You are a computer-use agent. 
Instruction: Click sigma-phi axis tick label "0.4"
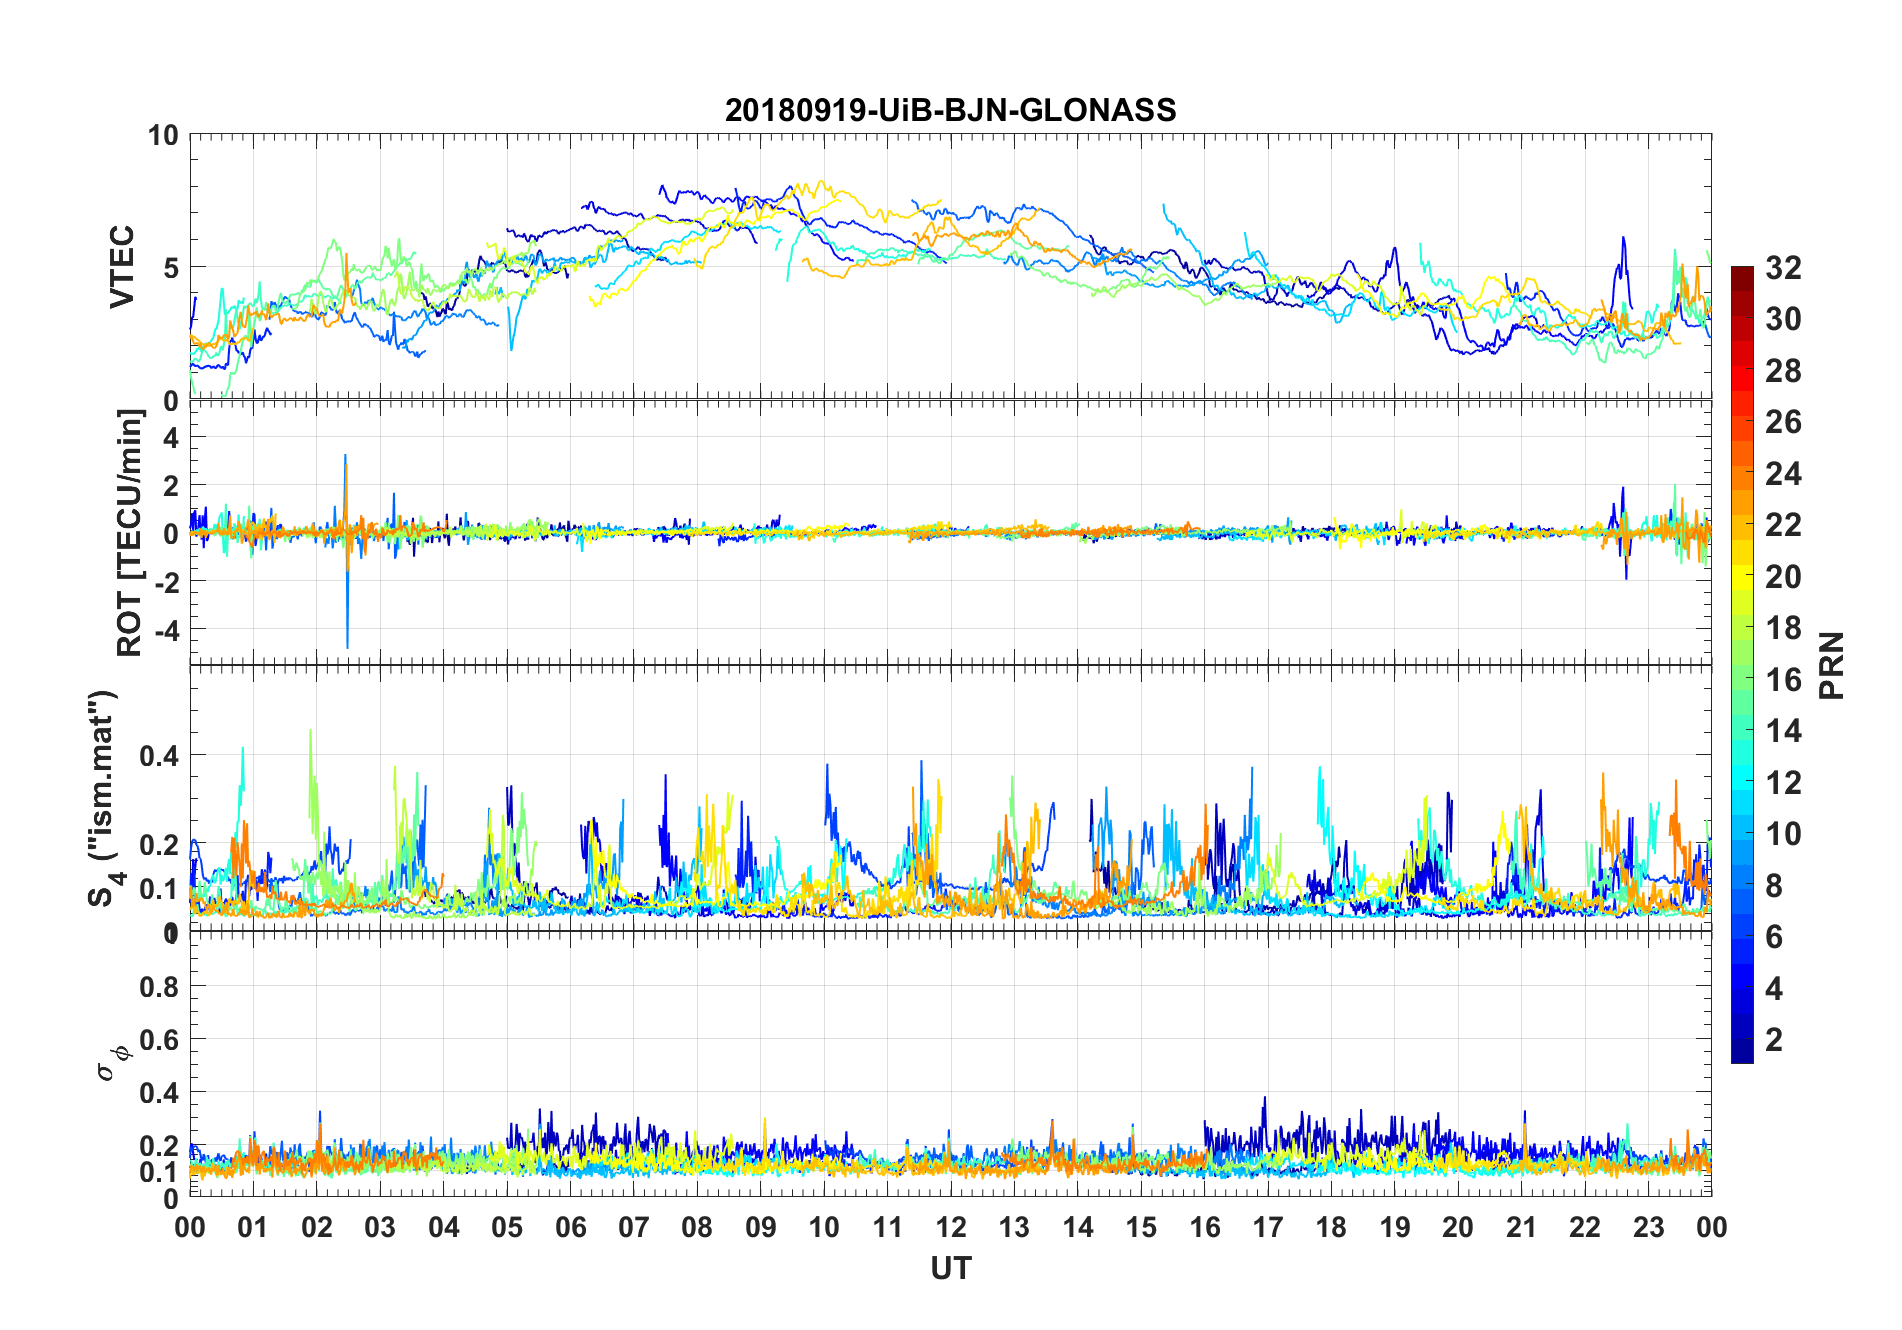(160, 1092)
